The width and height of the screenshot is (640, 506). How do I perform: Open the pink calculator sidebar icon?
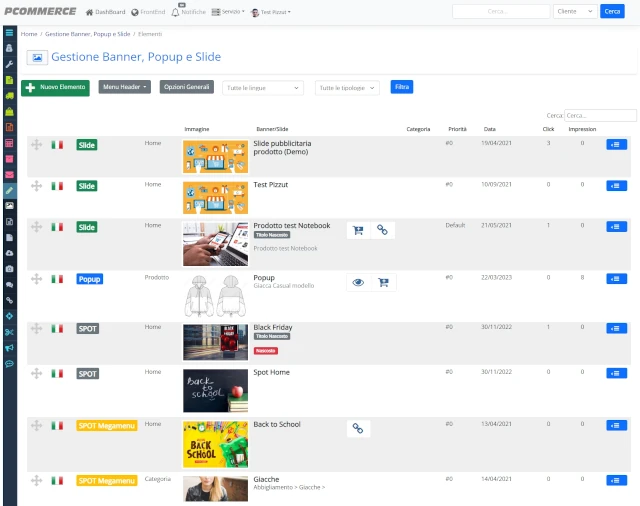[9, 143]
